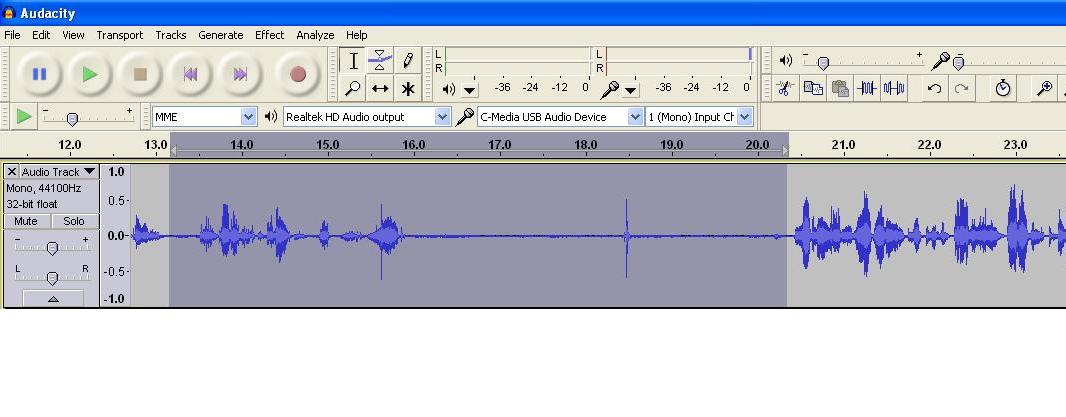1066x417 pixels.
Task: Select the Envelope tool
Action: (380, 60)
